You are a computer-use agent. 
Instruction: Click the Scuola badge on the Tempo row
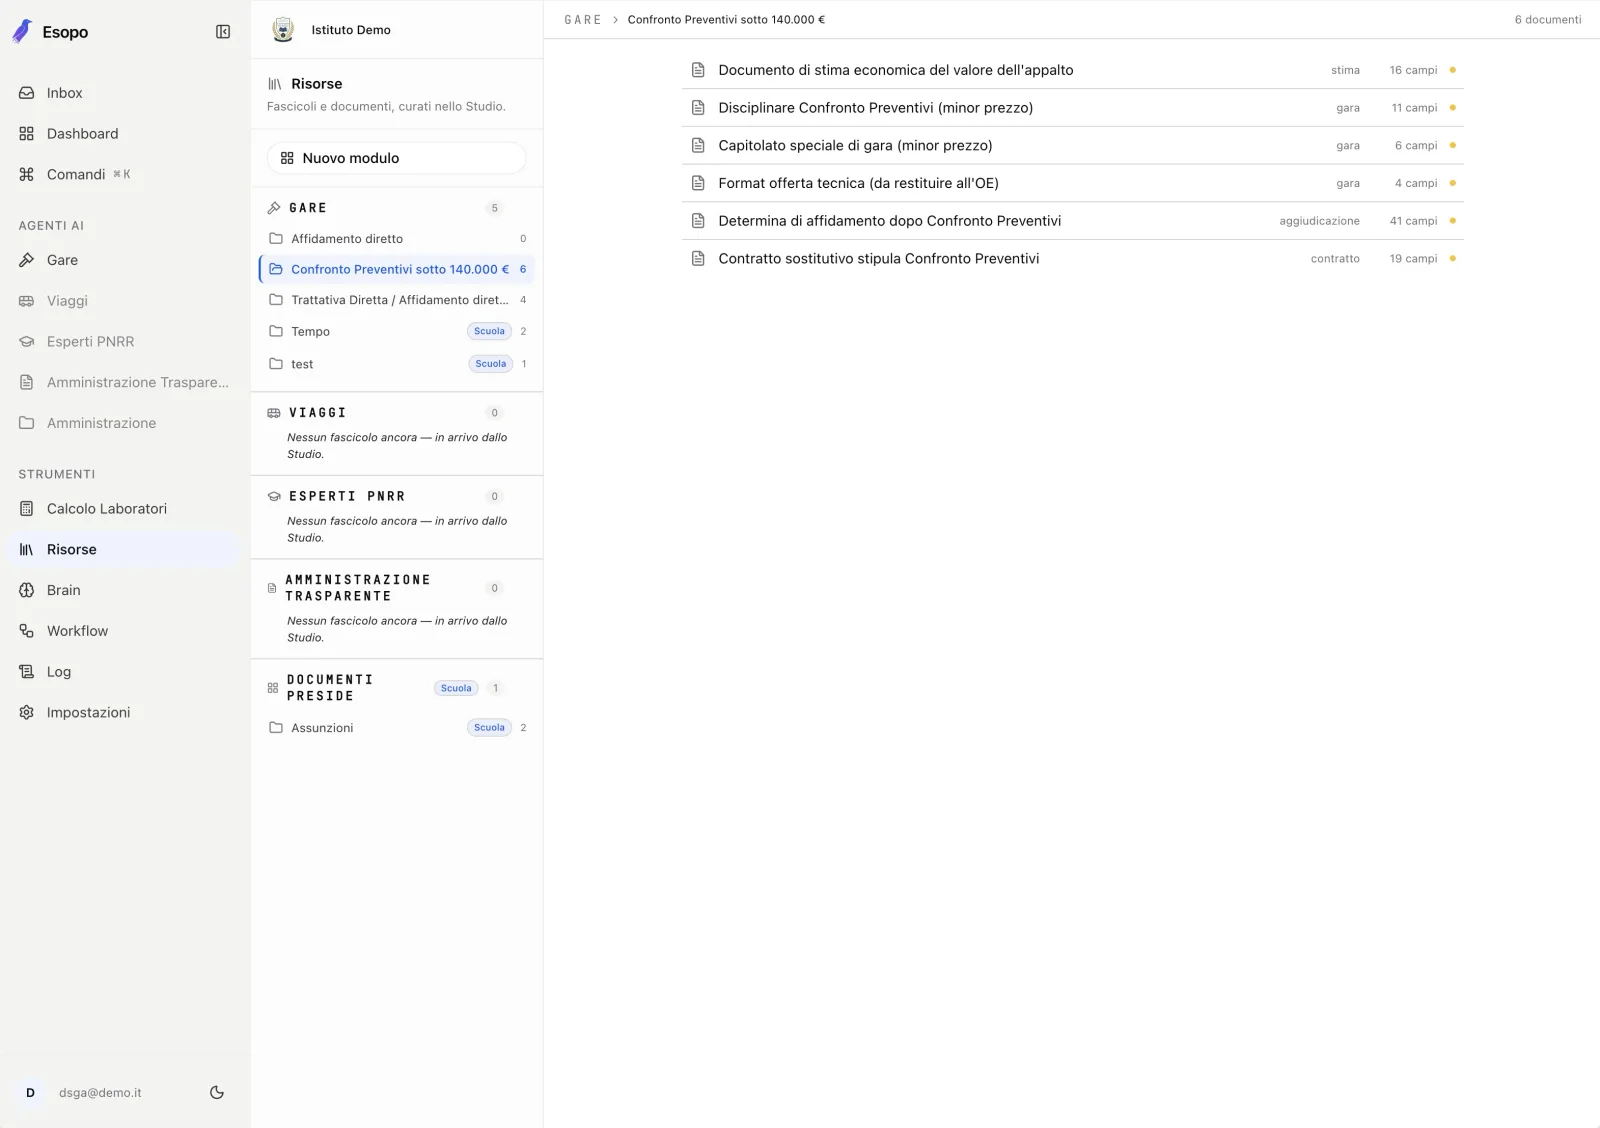coord(489,332)
